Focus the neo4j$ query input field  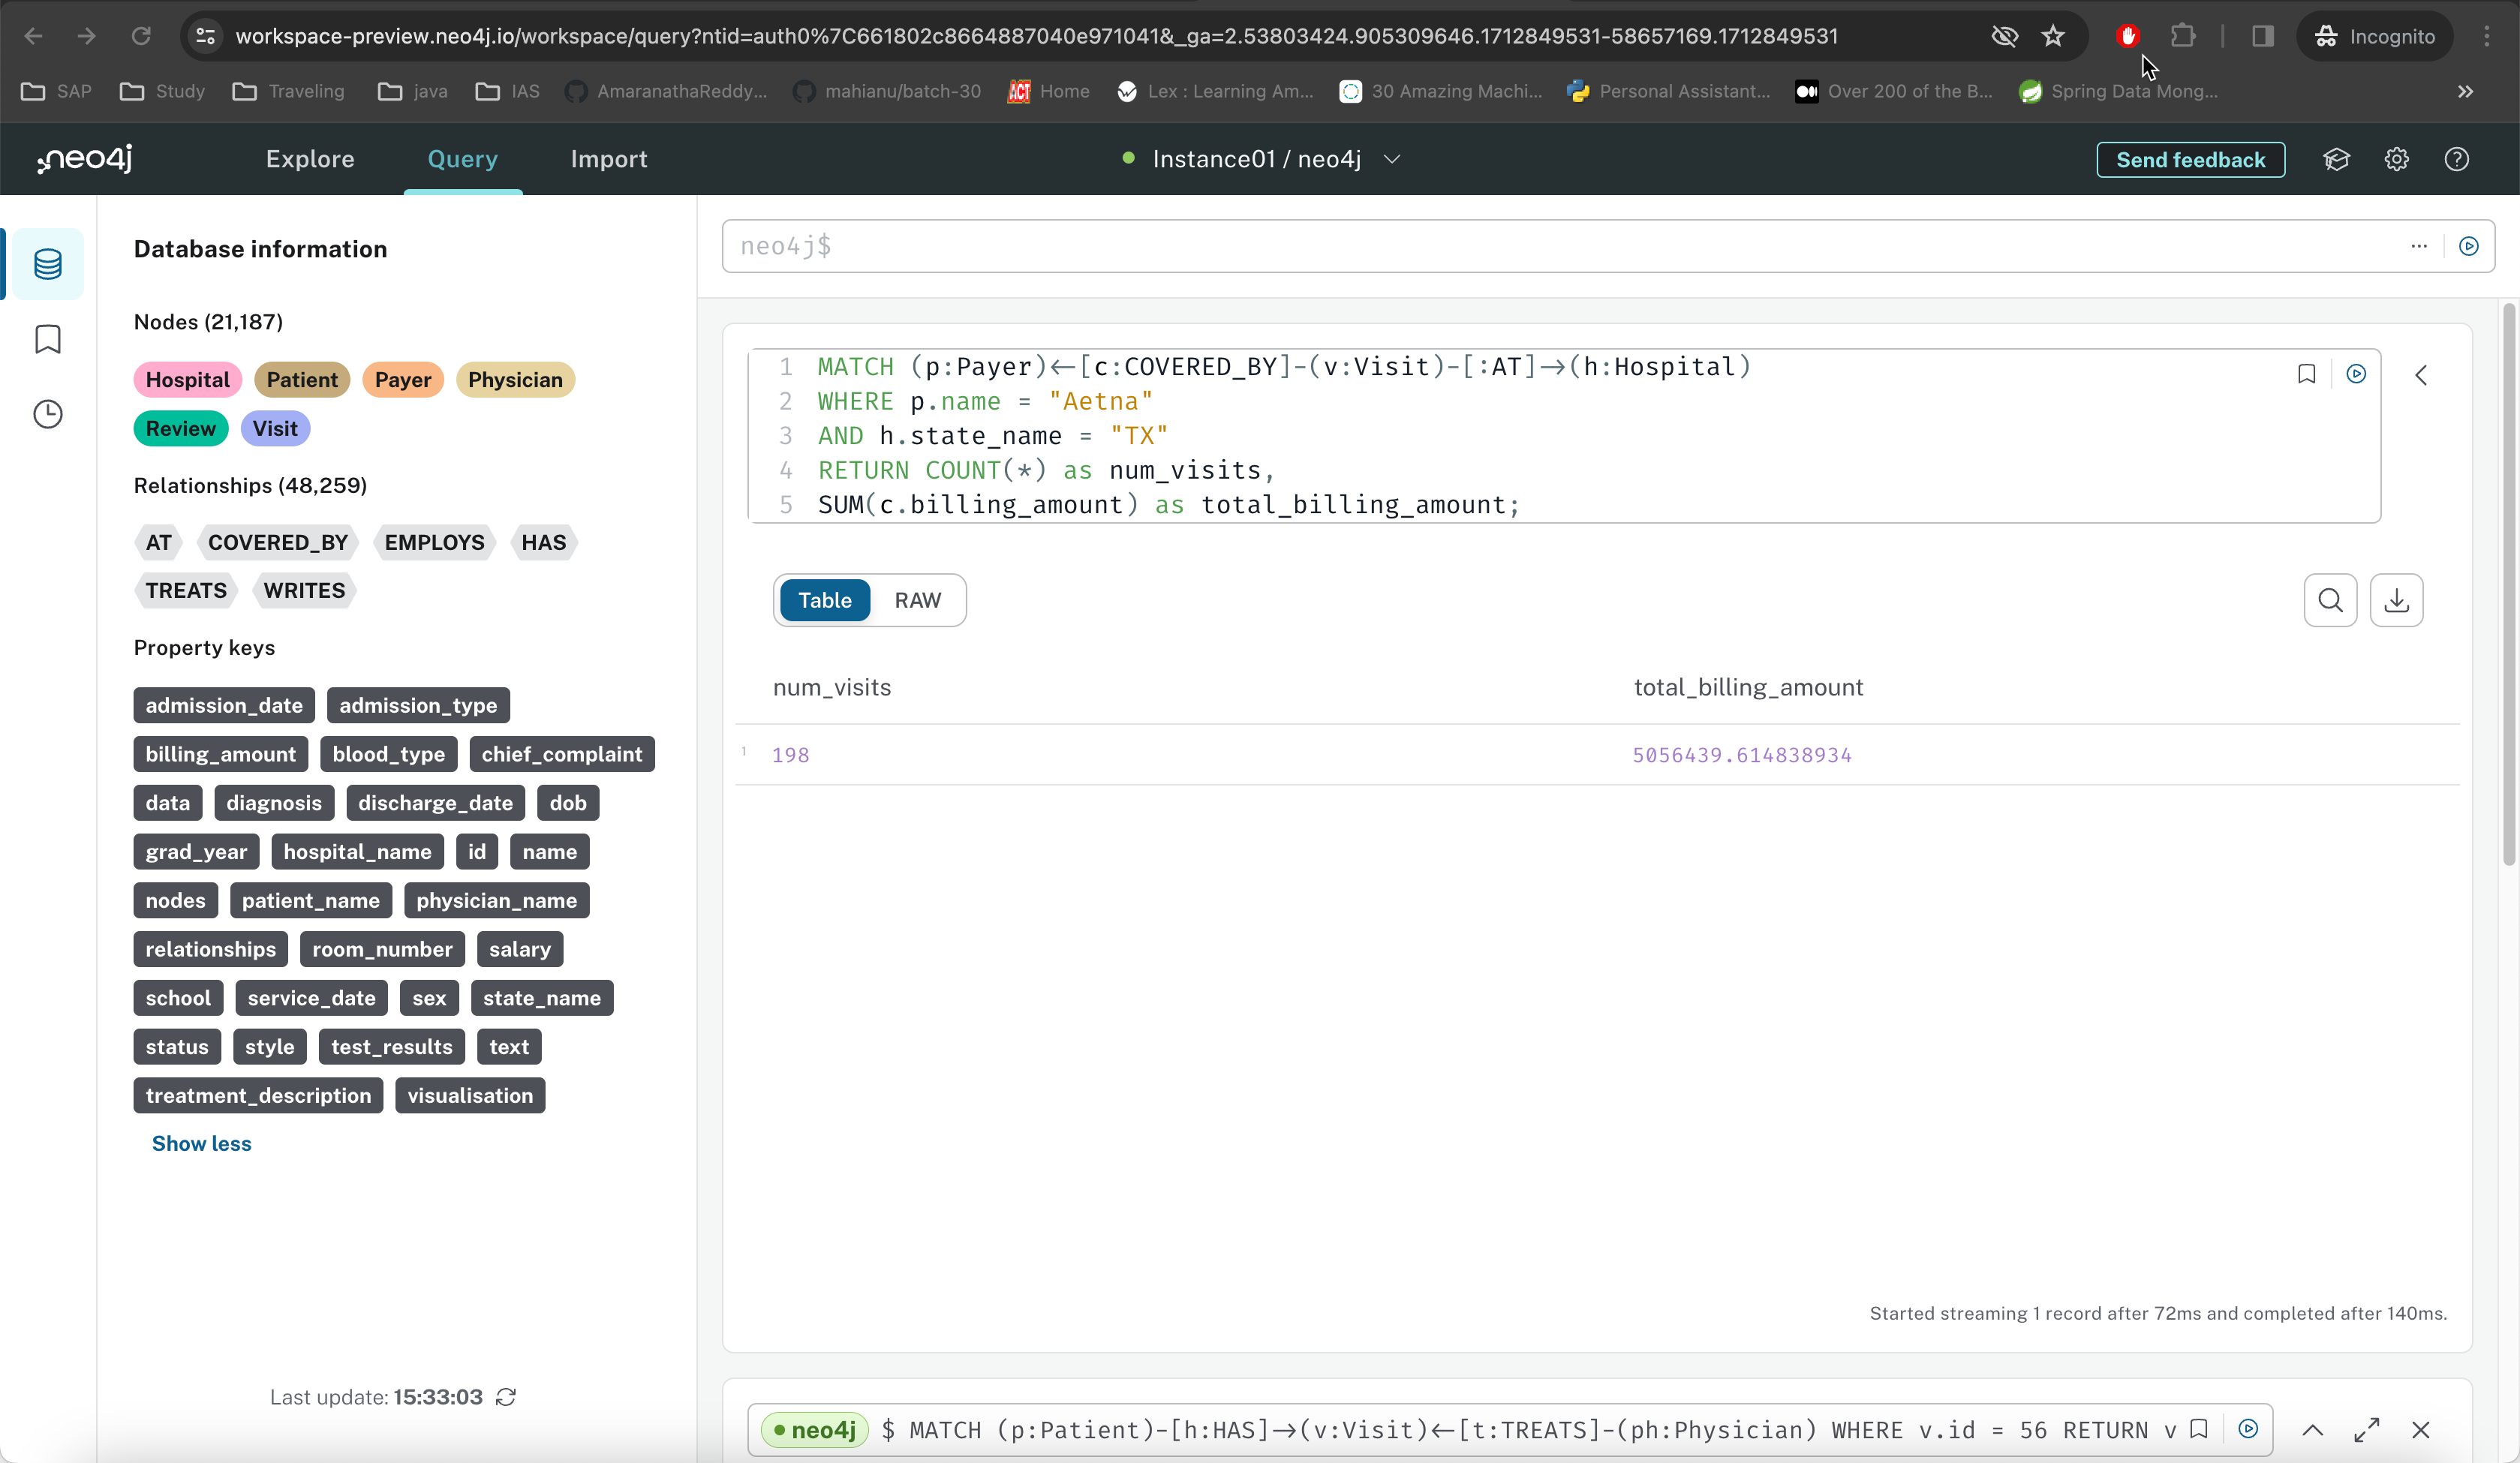(1560, 246)
